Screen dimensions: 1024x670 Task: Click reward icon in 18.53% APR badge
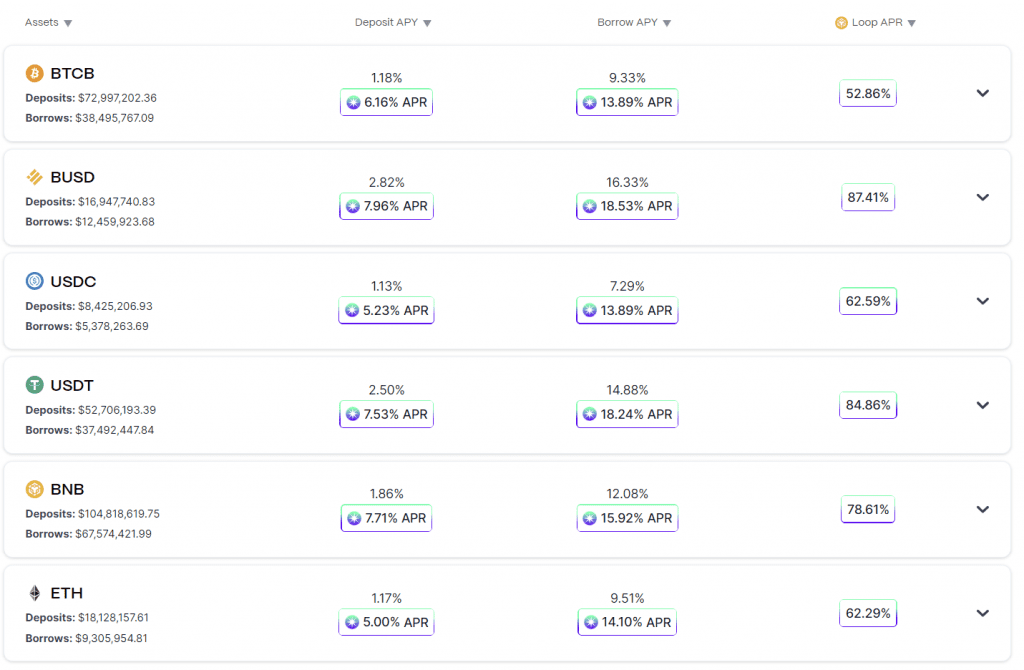click(x=590, y=206)
